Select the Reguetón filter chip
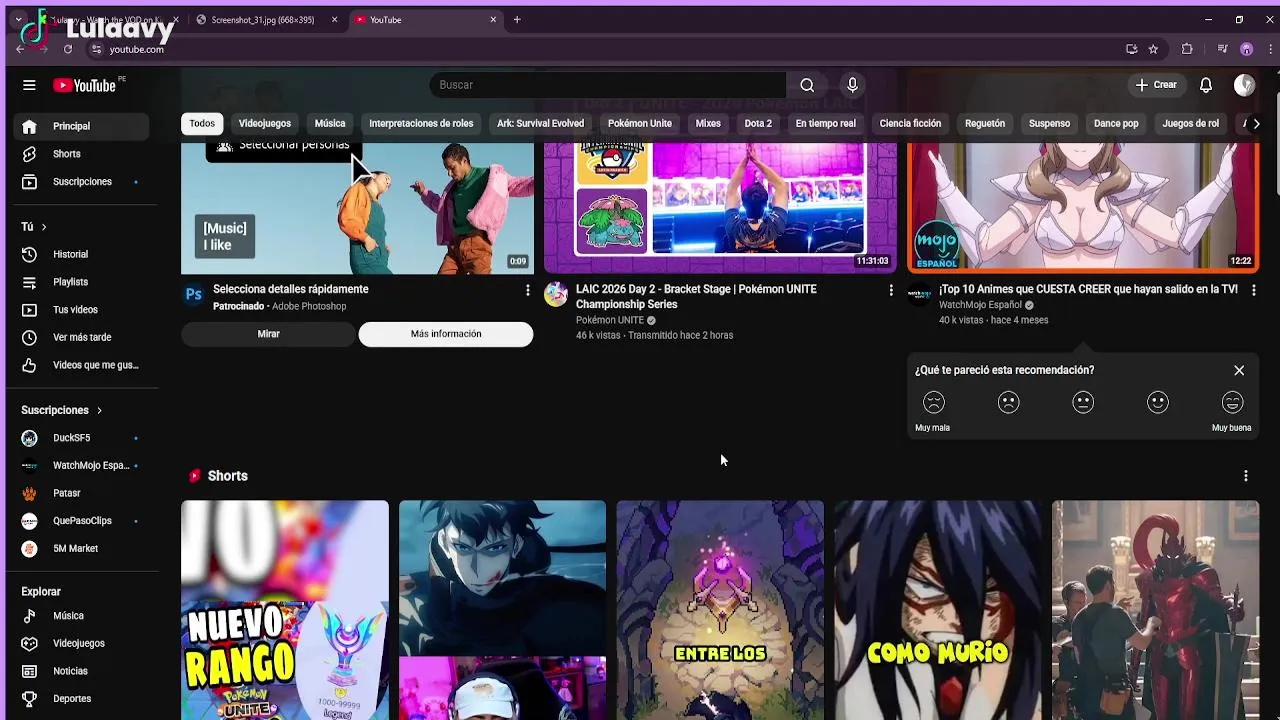This screenshot has height=720, width=1280. tap(985, 124)
